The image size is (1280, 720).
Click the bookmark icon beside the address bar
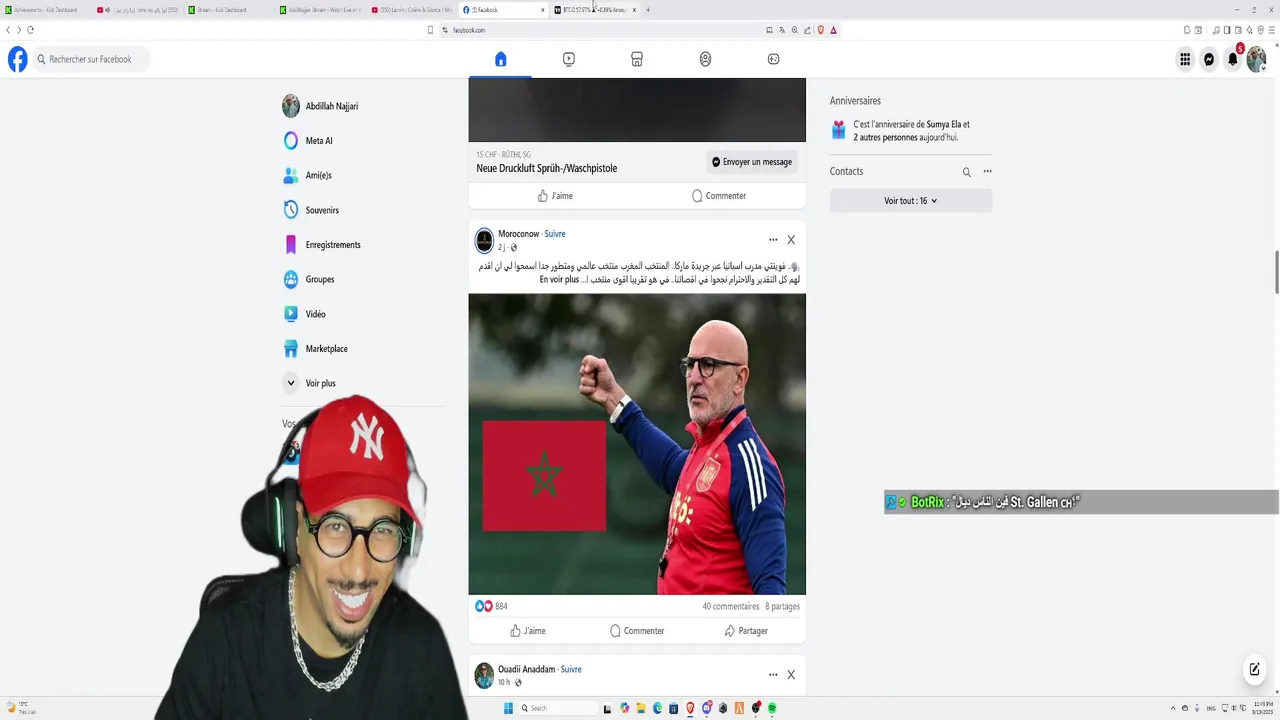(431, 30)
